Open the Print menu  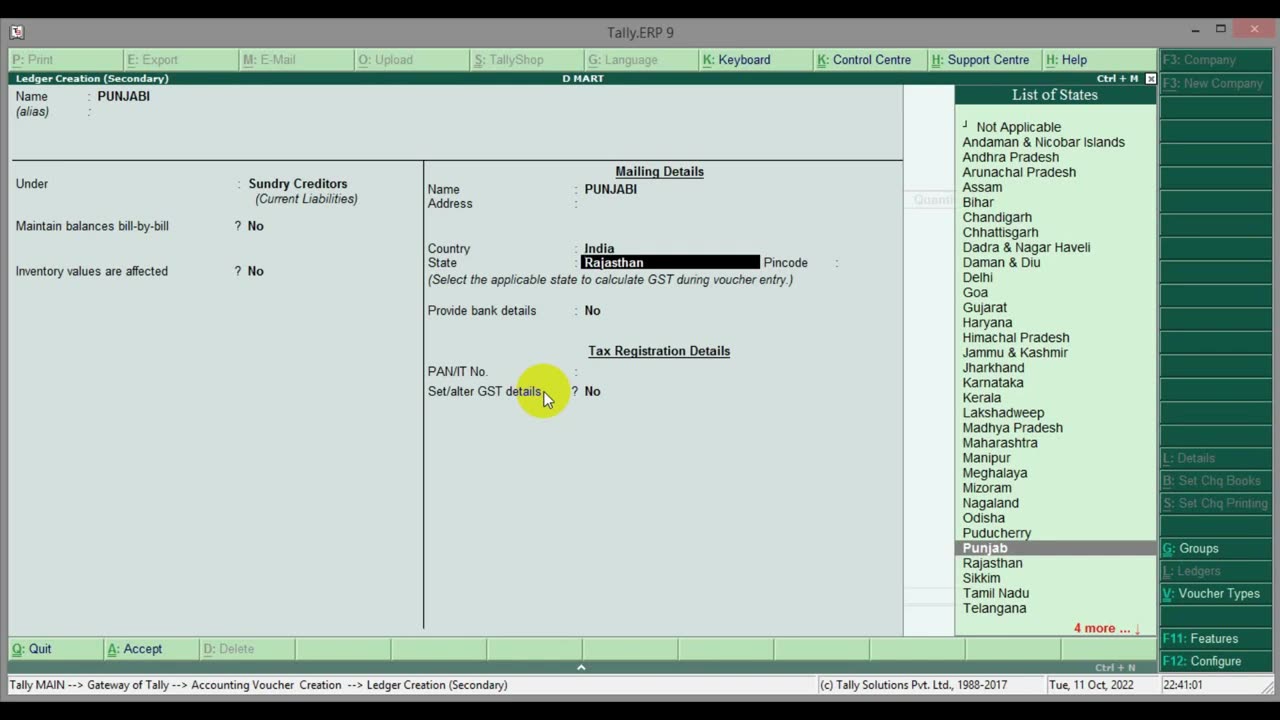pos(66,60)
